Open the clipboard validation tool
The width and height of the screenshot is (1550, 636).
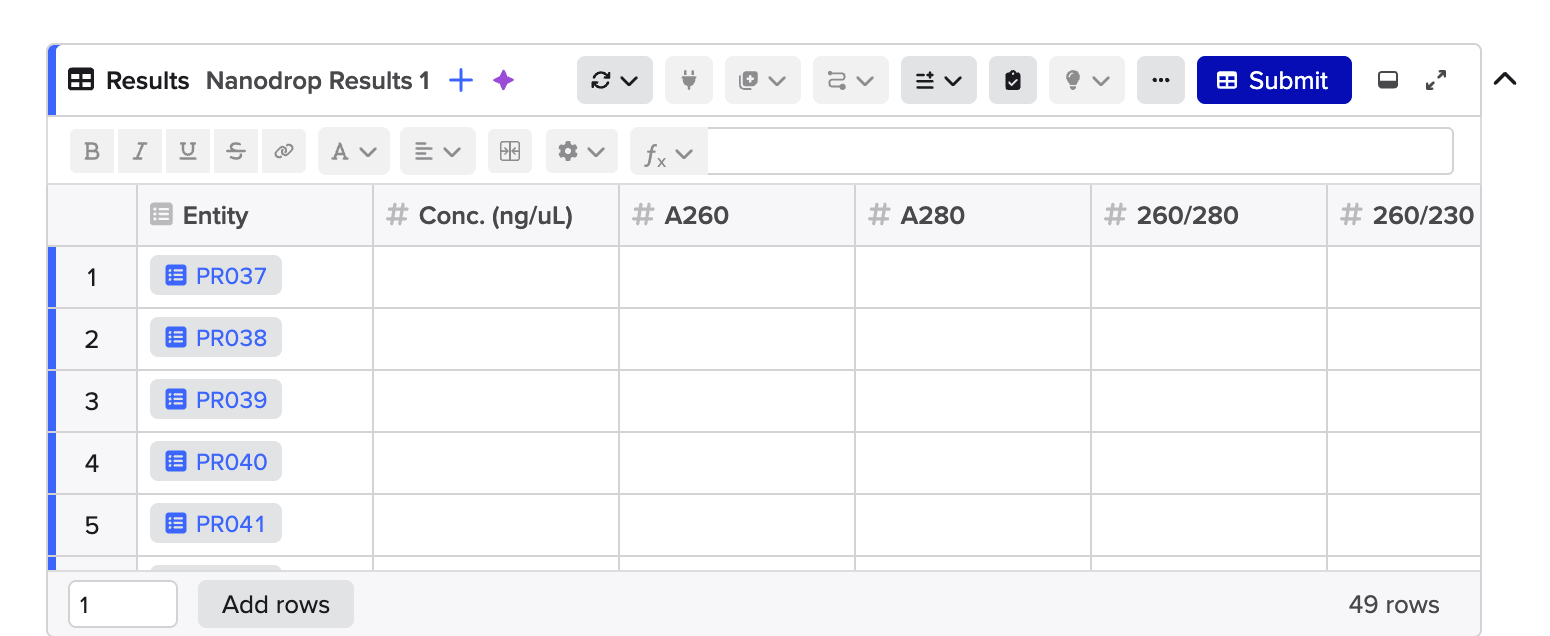(x=1013, y=80)
